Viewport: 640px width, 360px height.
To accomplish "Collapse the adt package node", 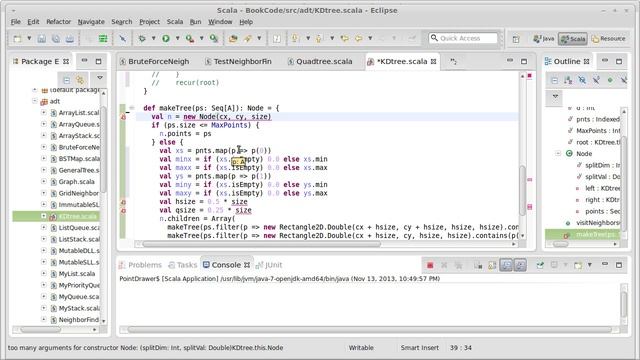I will (35, 101).
